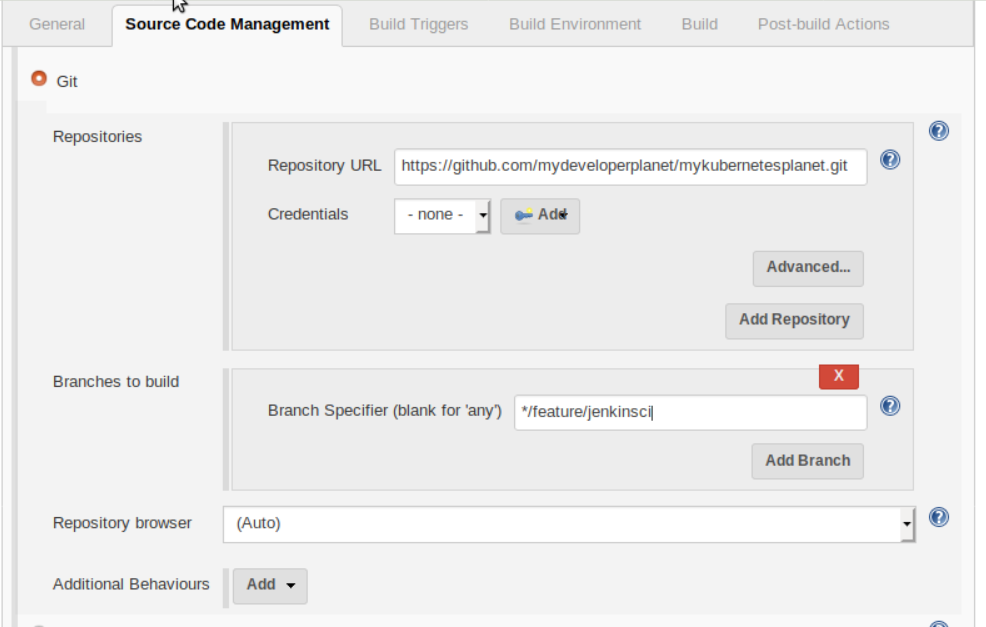986x627 pixels.
Task: Click the help icon next to Repository browser
Action: tap(938, 517)
